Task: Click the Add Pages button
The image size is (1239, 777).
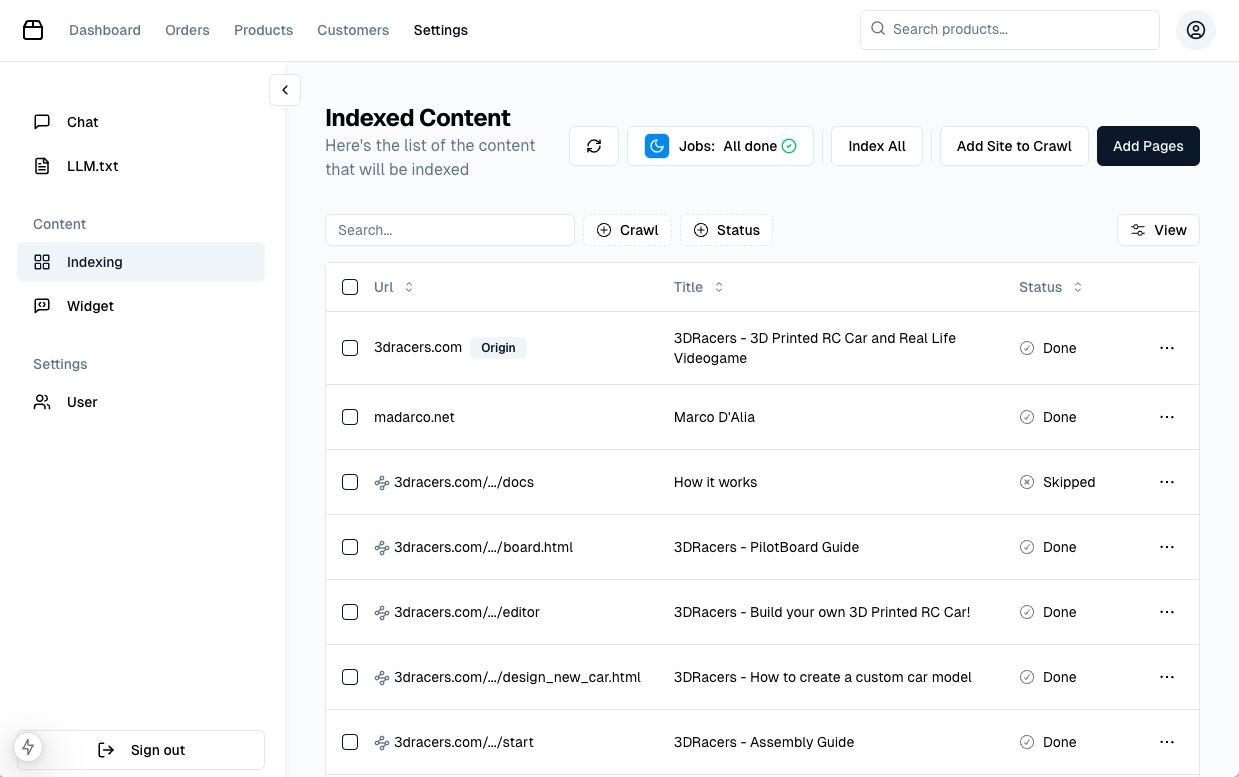Action: coord(1148,146)
